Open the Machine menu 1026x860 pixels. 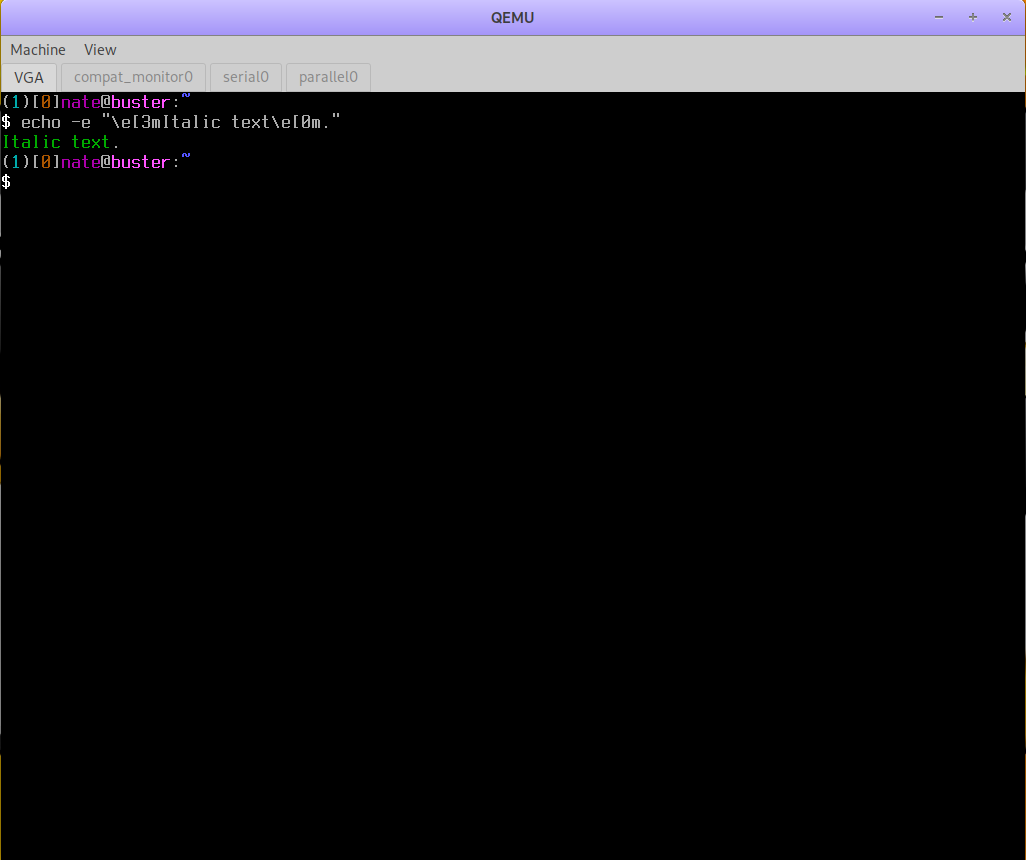pos(38,50)
